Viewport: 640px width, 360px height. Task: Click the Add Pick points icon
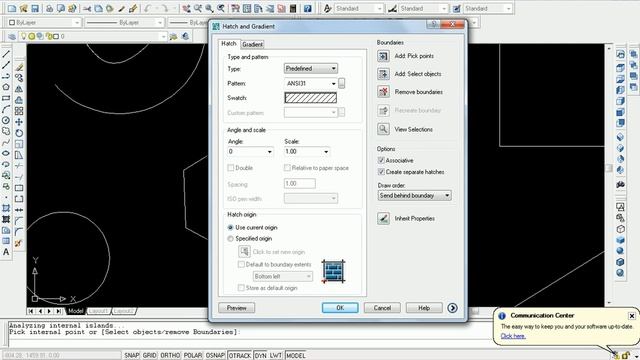coord(383,56)
